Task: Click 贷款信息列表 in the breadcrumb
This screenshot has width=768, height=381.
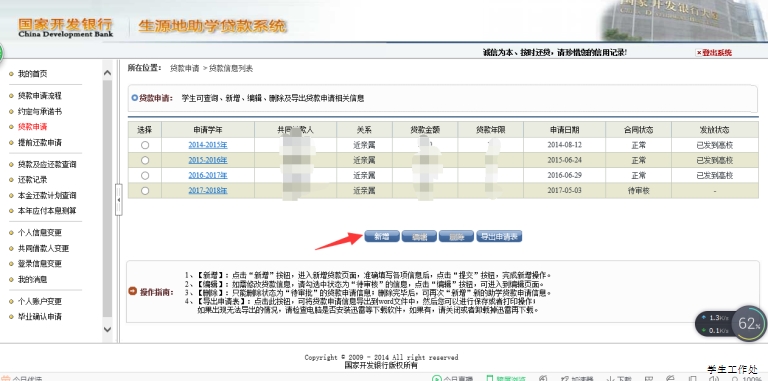Action: pos(231,69)
